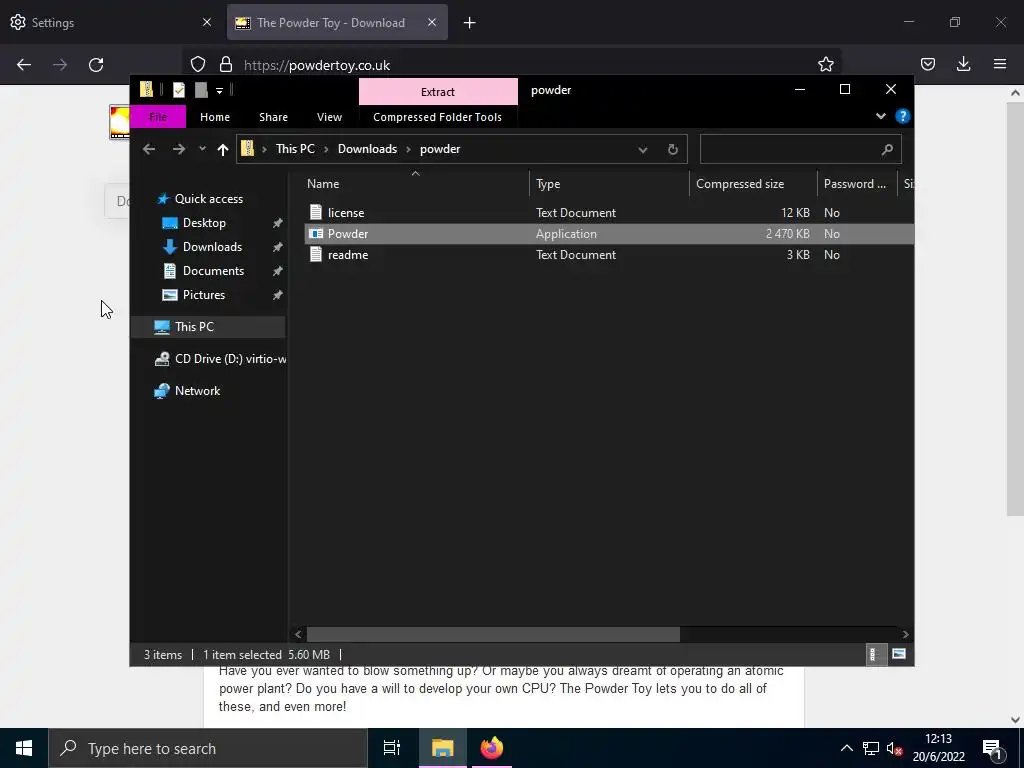This screenshot has width=1024, height=768.
Task: Click Firefox icon on the taskbar
Action: coord(492,748)
